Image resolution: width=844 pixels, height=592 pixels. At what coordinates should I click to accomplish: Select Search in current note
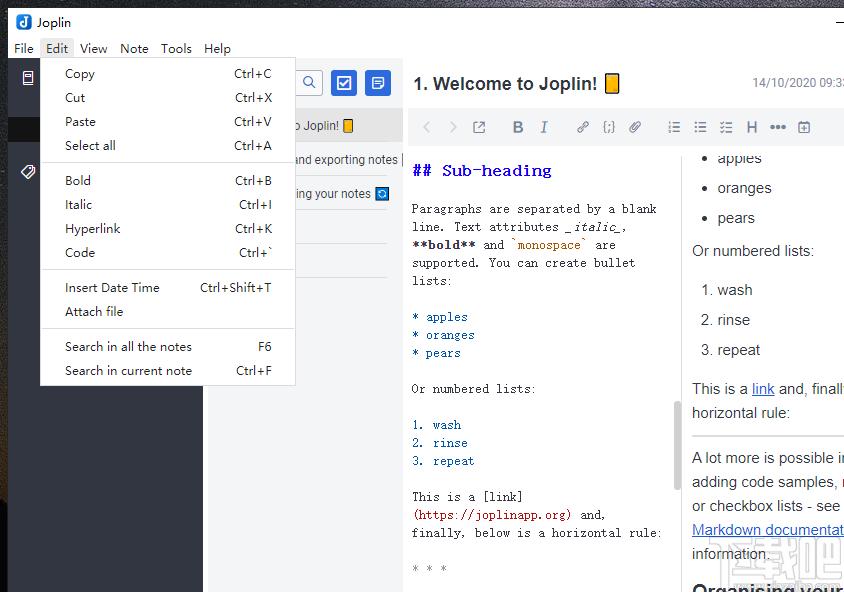point(168,370)
